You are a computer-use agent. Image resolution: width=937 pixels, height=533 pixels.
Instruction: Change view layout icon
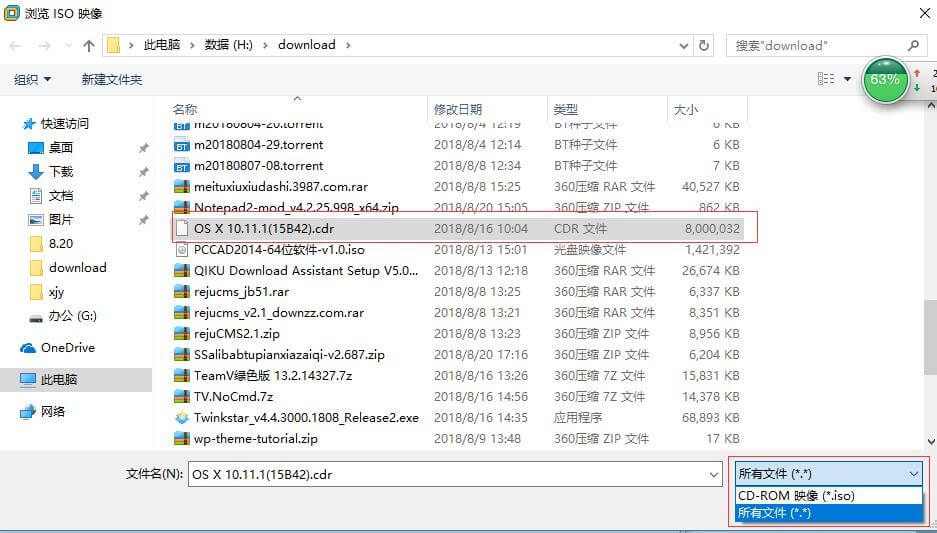[x=826, y=79]
